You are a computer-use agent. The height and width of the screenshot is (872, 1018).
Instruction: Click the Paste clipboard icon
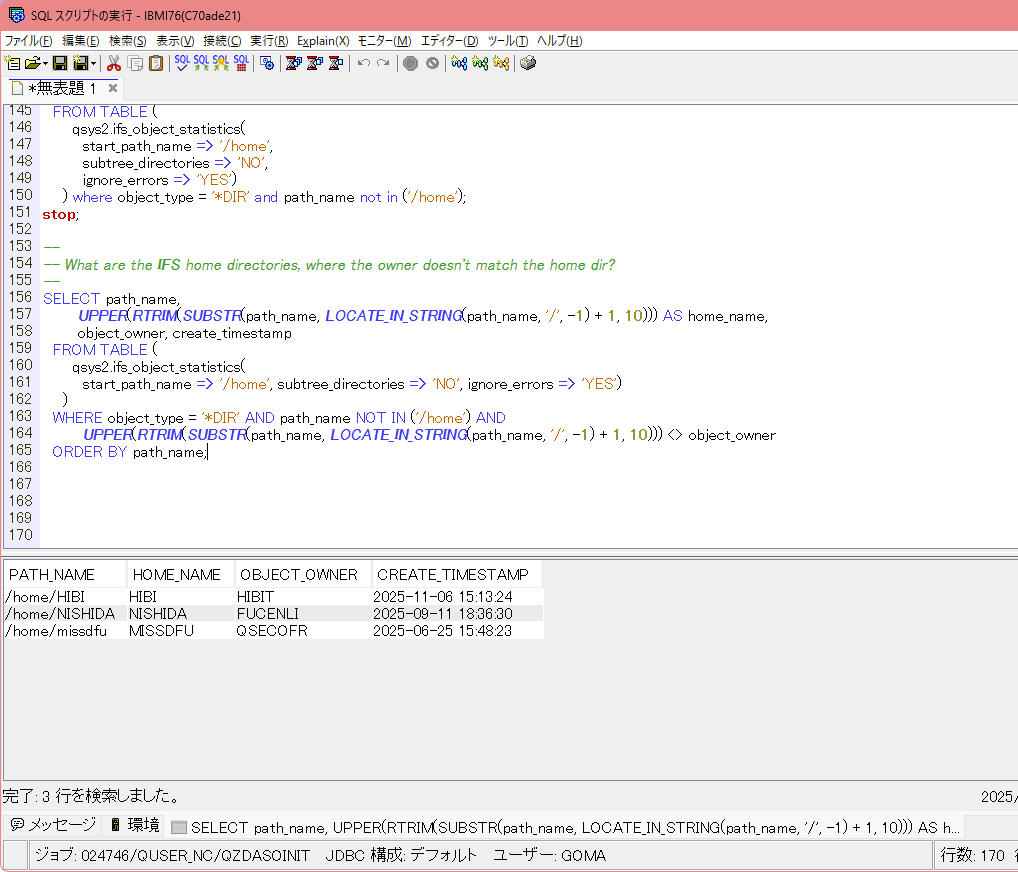[x=156, y=63]
